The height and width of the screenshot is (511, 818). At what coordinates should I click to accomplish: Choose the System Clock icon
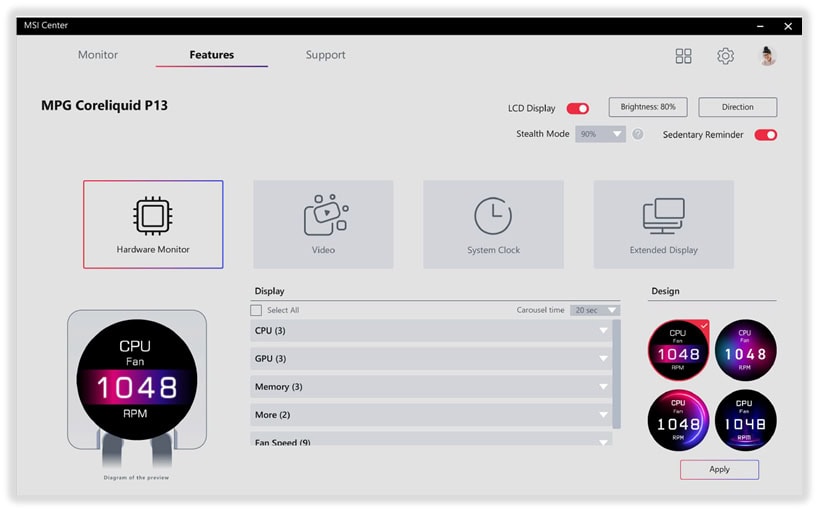point(493,216)
